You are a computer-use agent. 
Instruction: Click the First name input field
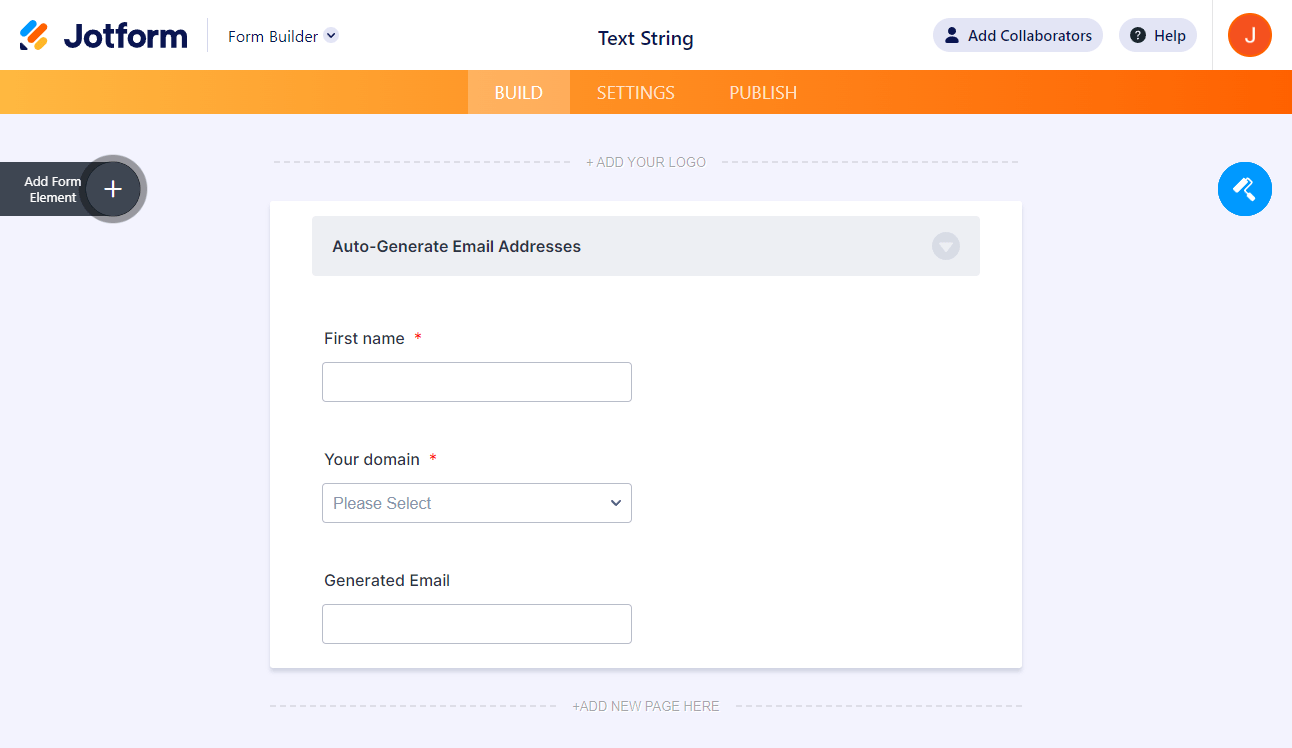click(476, 382)
